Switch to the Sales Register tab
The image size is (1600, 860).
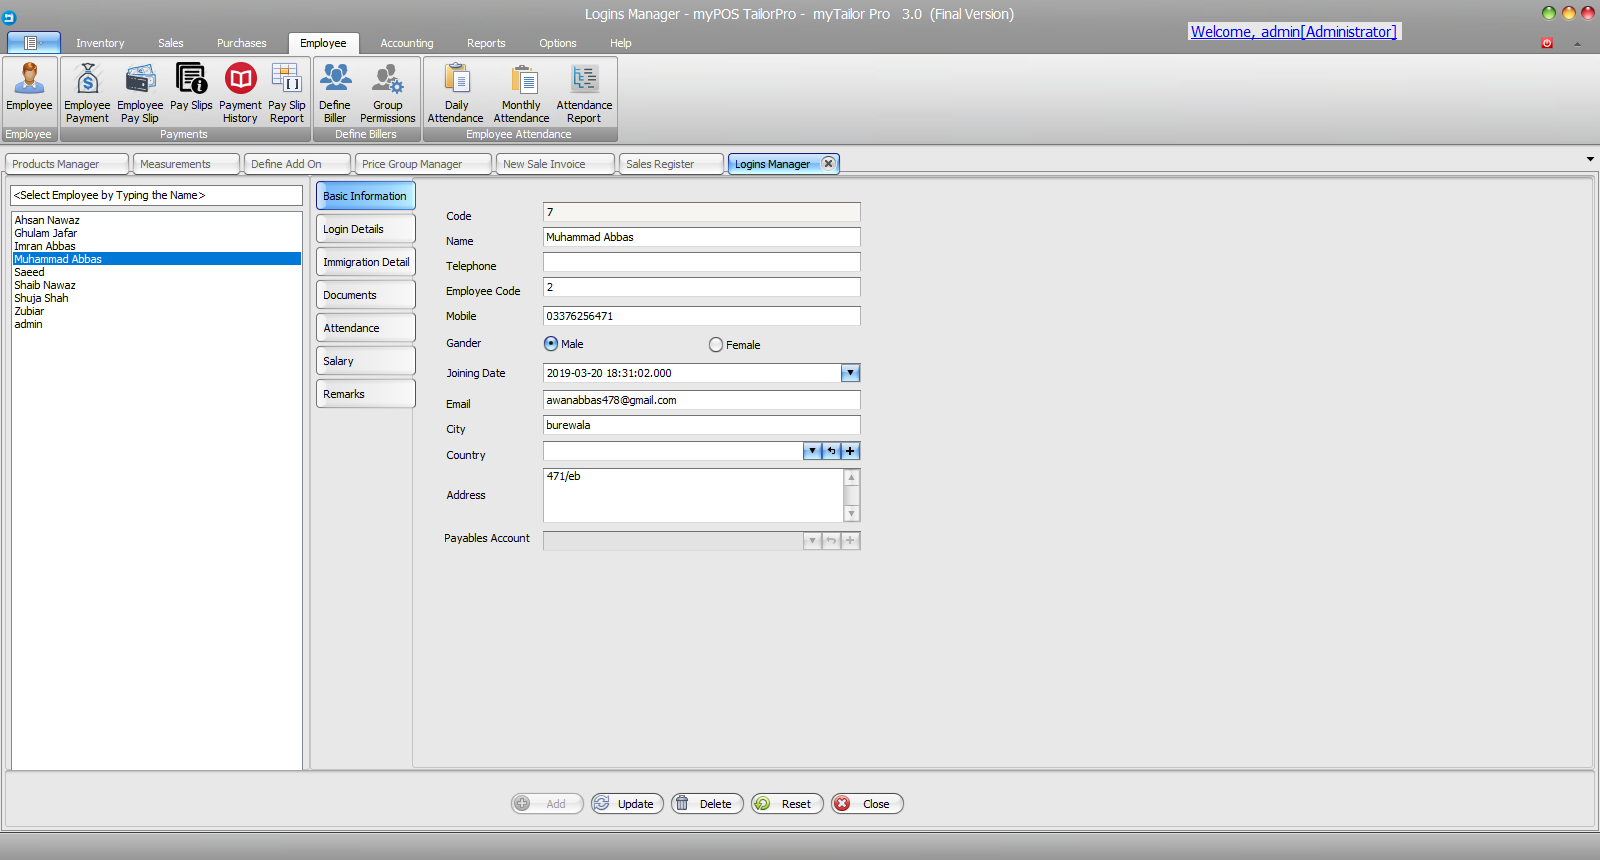[x=671, y=164]
